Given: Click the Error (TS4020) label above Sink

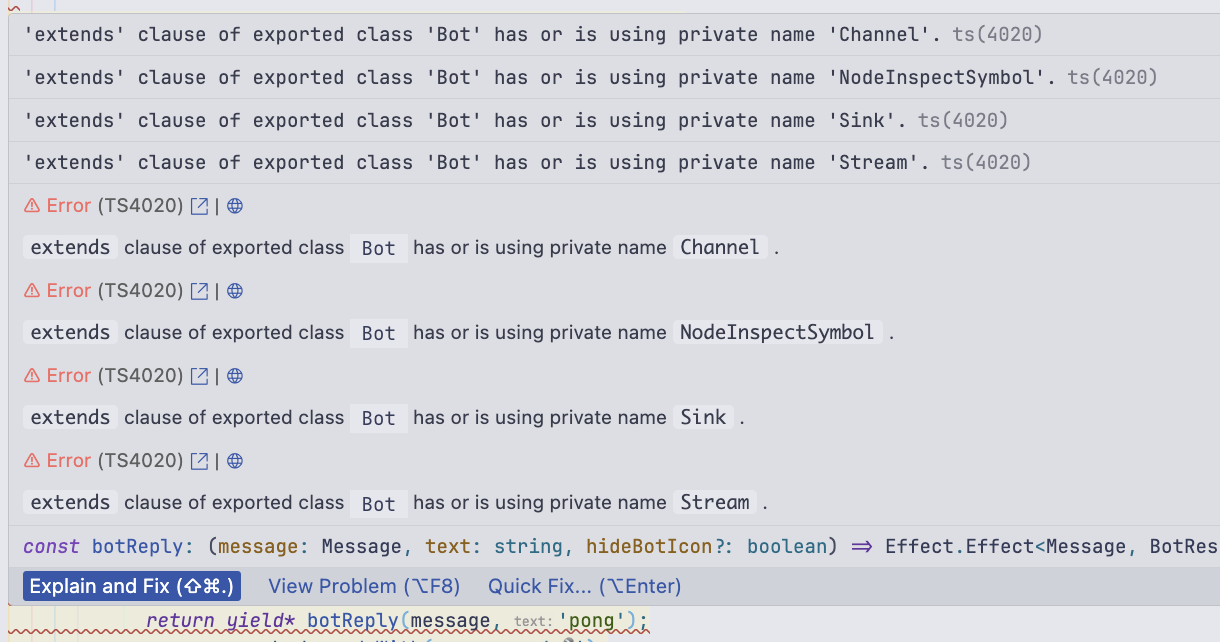Looking at the screenshot, I should pos(115,376).
